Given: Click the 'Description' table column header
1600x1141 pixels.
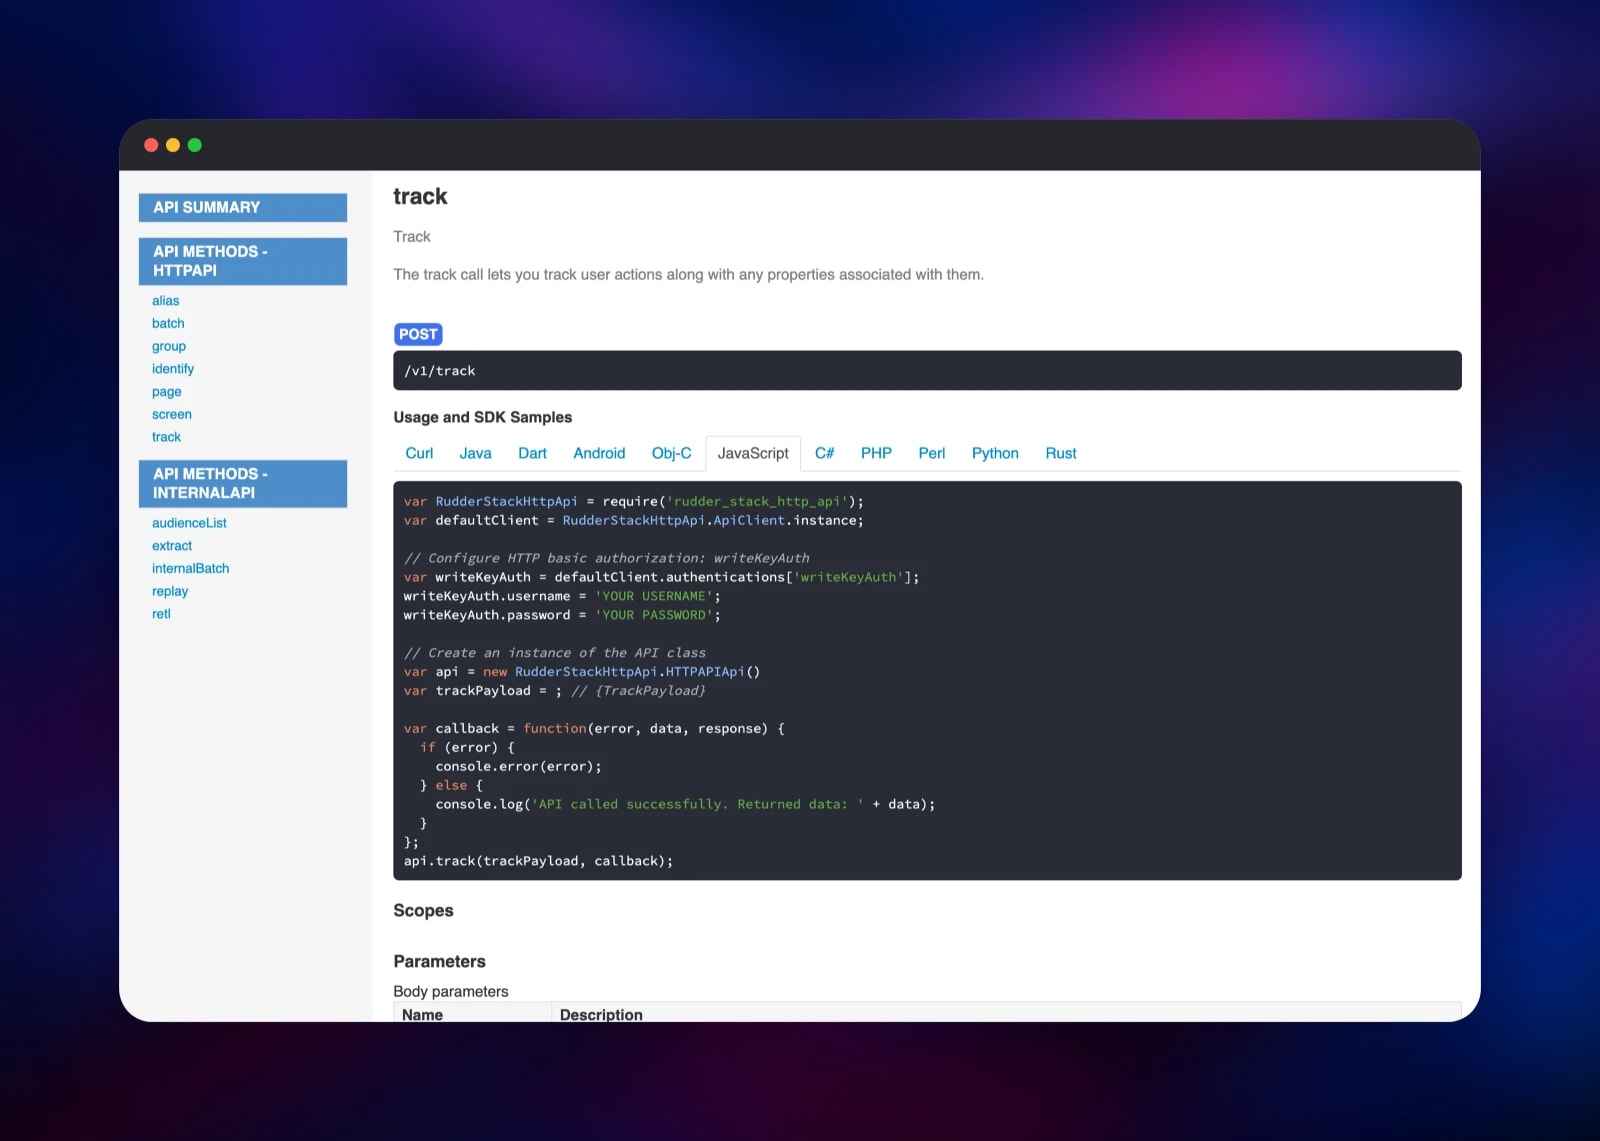Looking at the screenshot, I should click(x=601, y=1014).
